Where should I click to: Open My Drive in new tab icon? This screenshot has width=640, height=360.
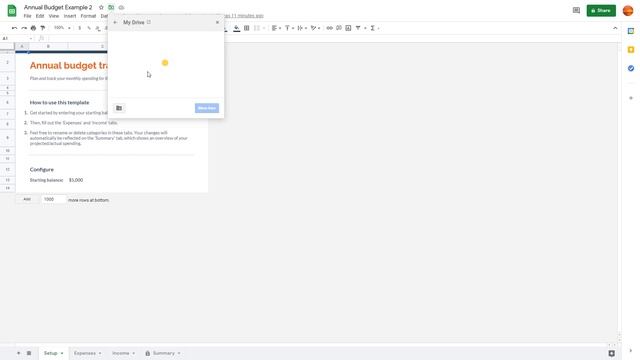pyautogui.click(x=149, y=22)
